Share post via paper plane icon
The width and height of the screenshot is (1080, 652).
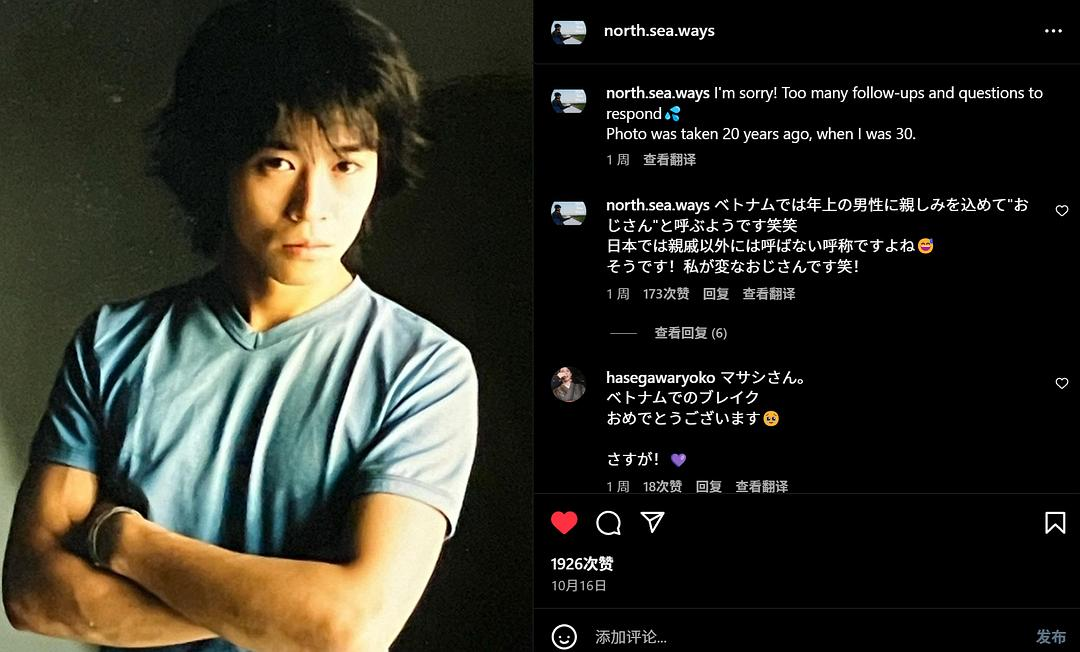tap(652, 522)
